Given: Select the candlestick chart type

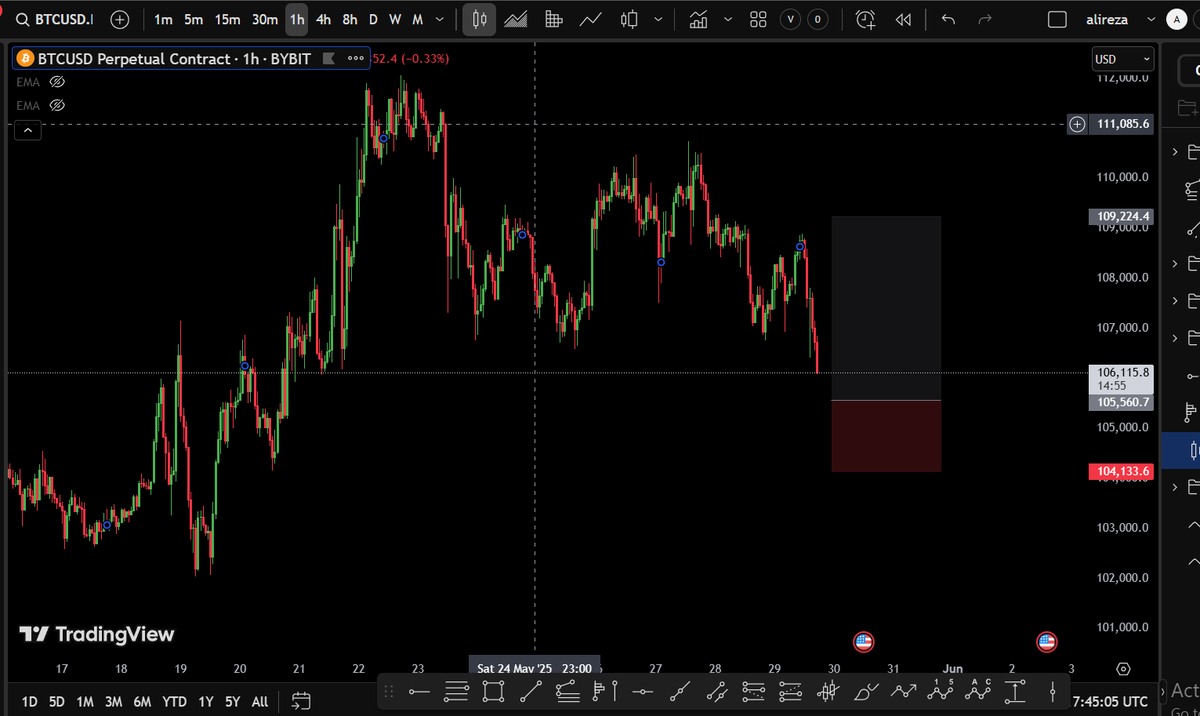Looking at the screenshot, I should (x=480, y=20).
